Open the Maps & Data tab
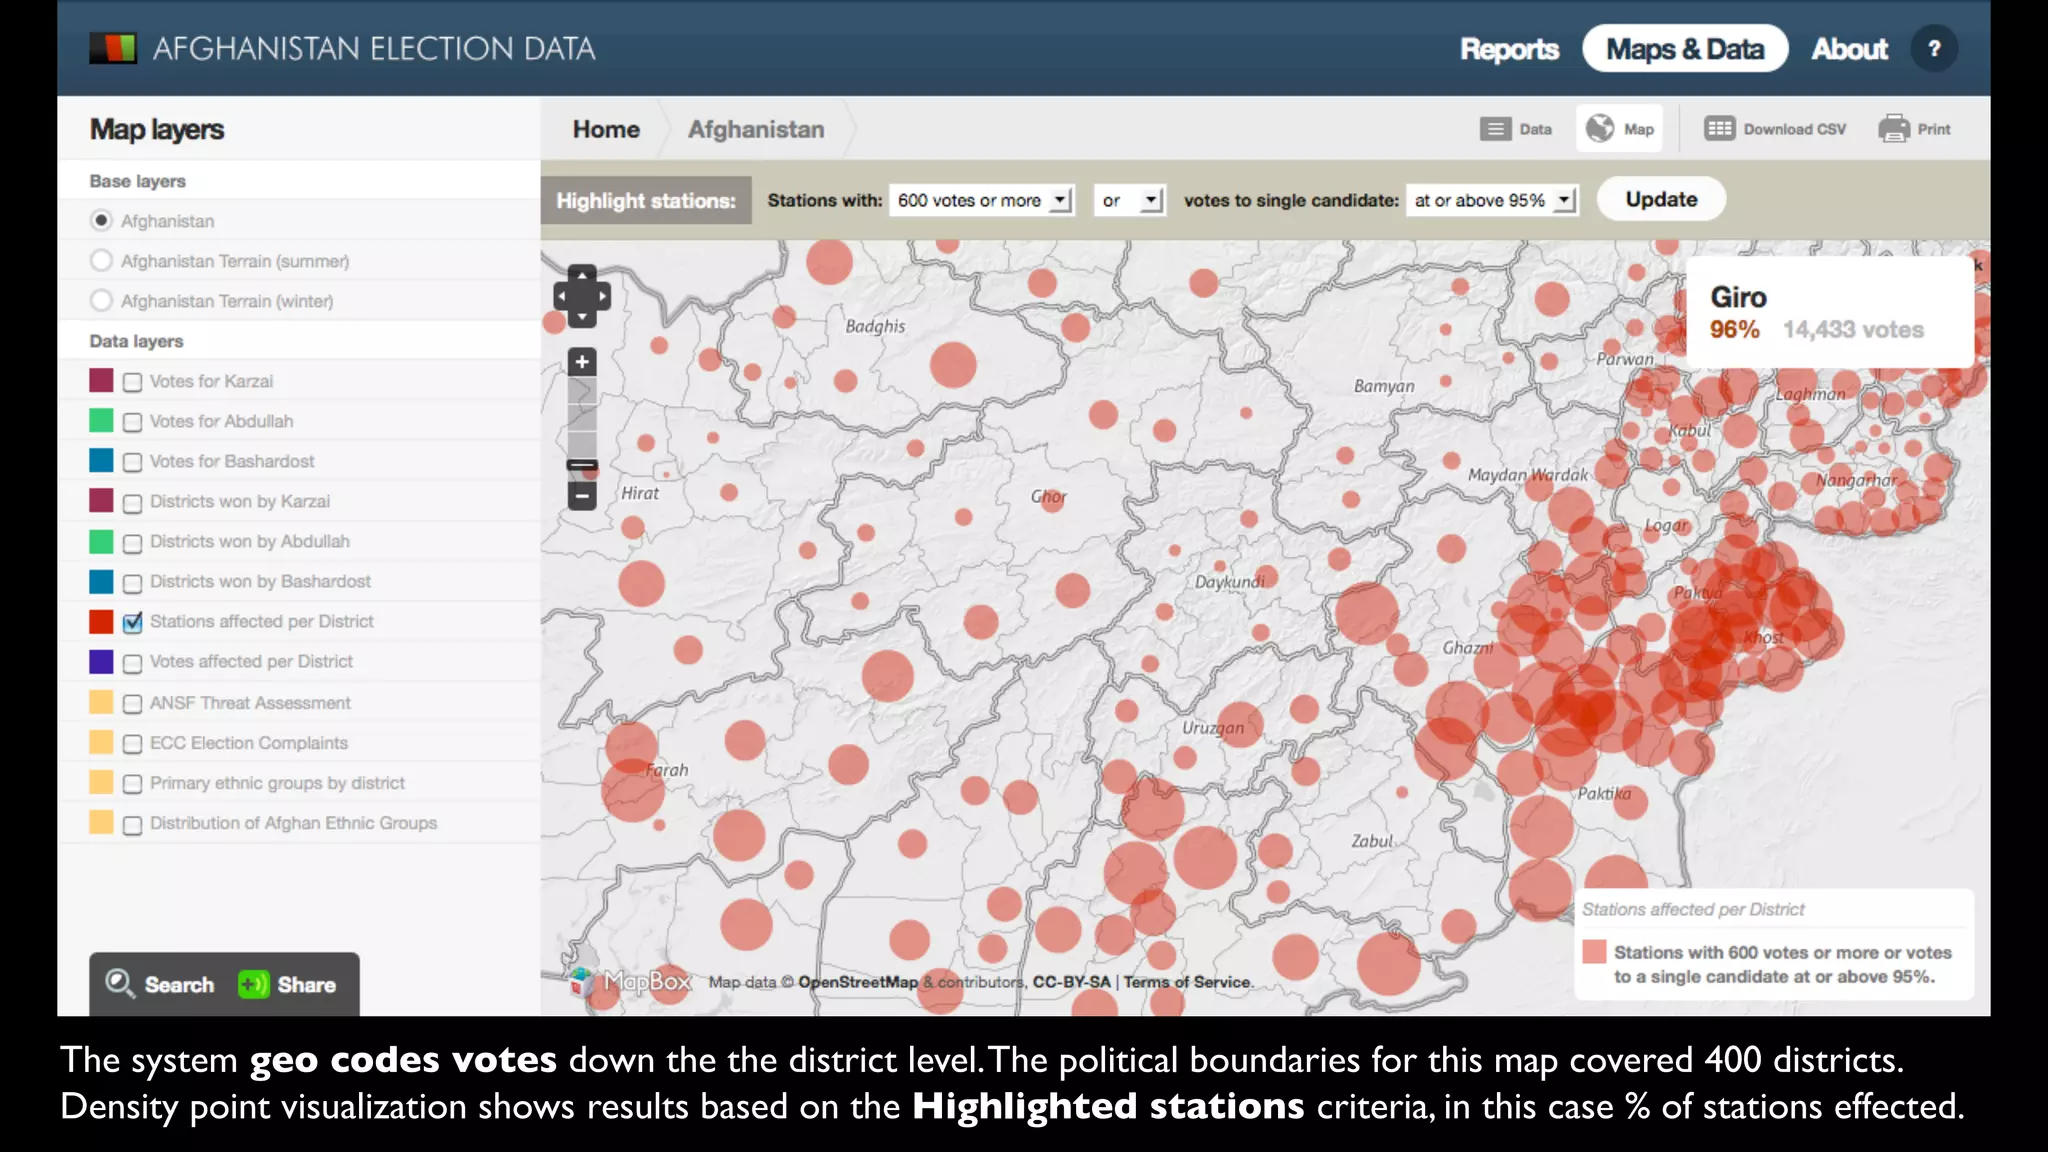This screenshot has width=2048, height=1152. (x=1685, y=49)
